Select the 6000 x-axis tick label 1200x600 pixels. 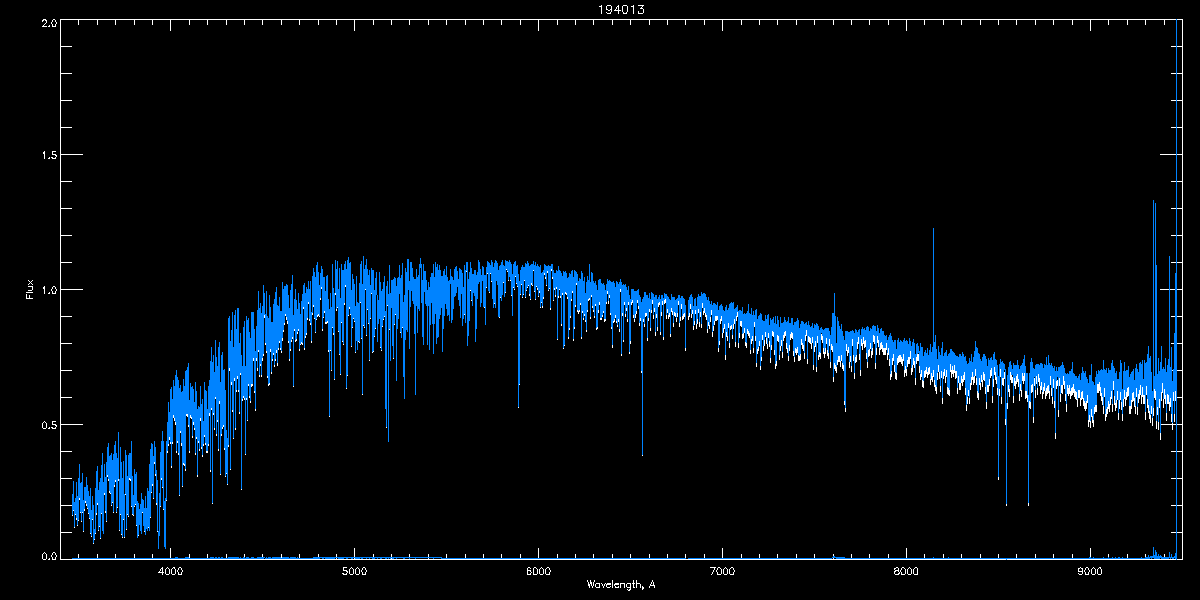click(x=538, y=571)
